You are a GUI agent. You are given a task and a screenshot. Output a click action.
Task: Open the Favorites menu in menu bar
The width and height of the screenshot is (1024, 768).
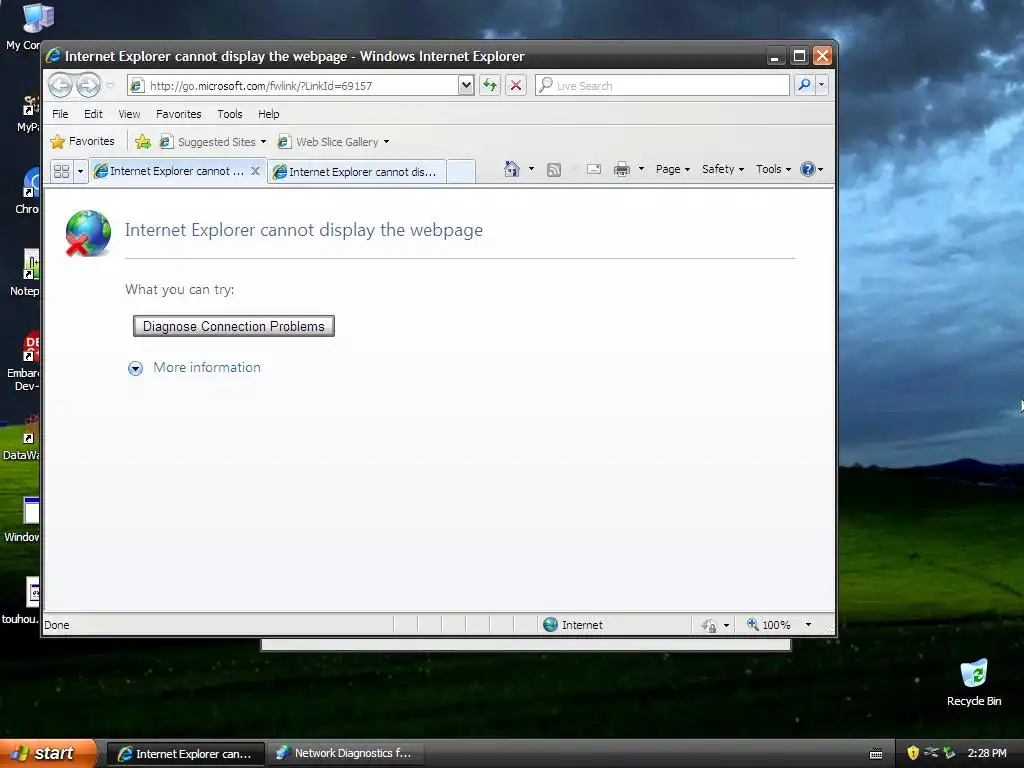178,114
